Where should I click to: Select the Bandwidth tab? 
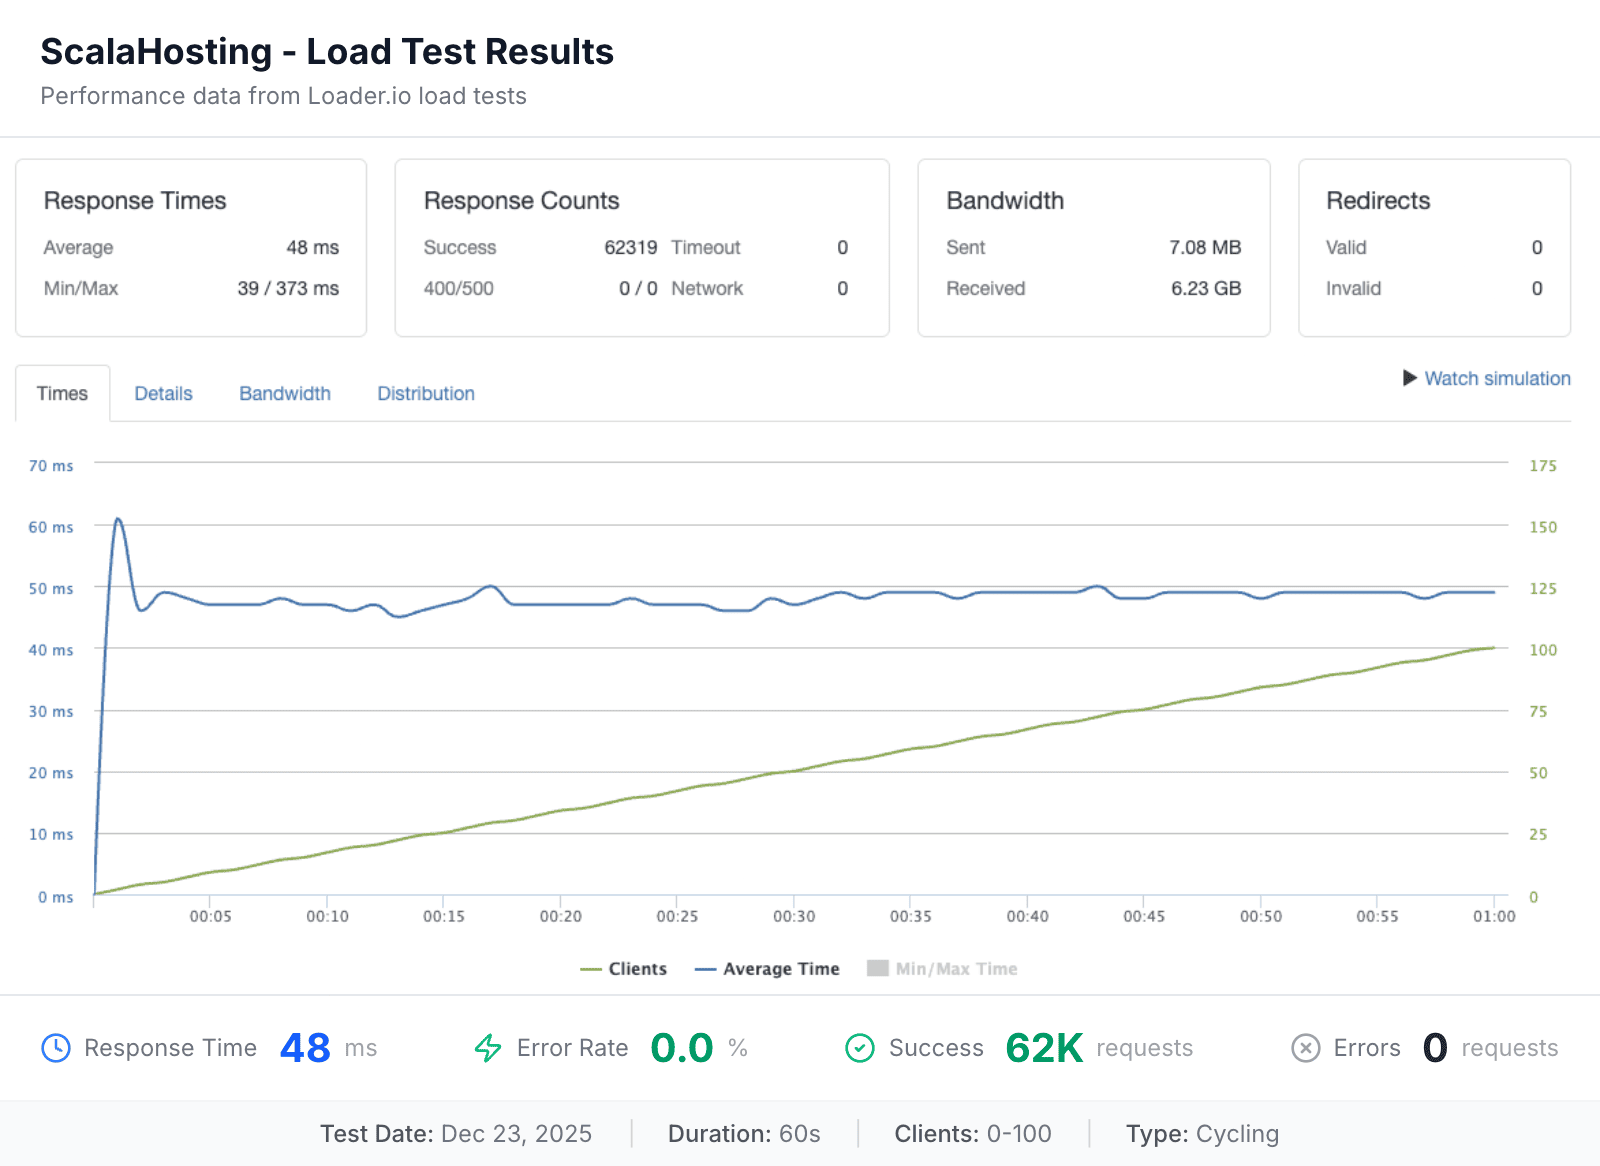tap(284, 393)
